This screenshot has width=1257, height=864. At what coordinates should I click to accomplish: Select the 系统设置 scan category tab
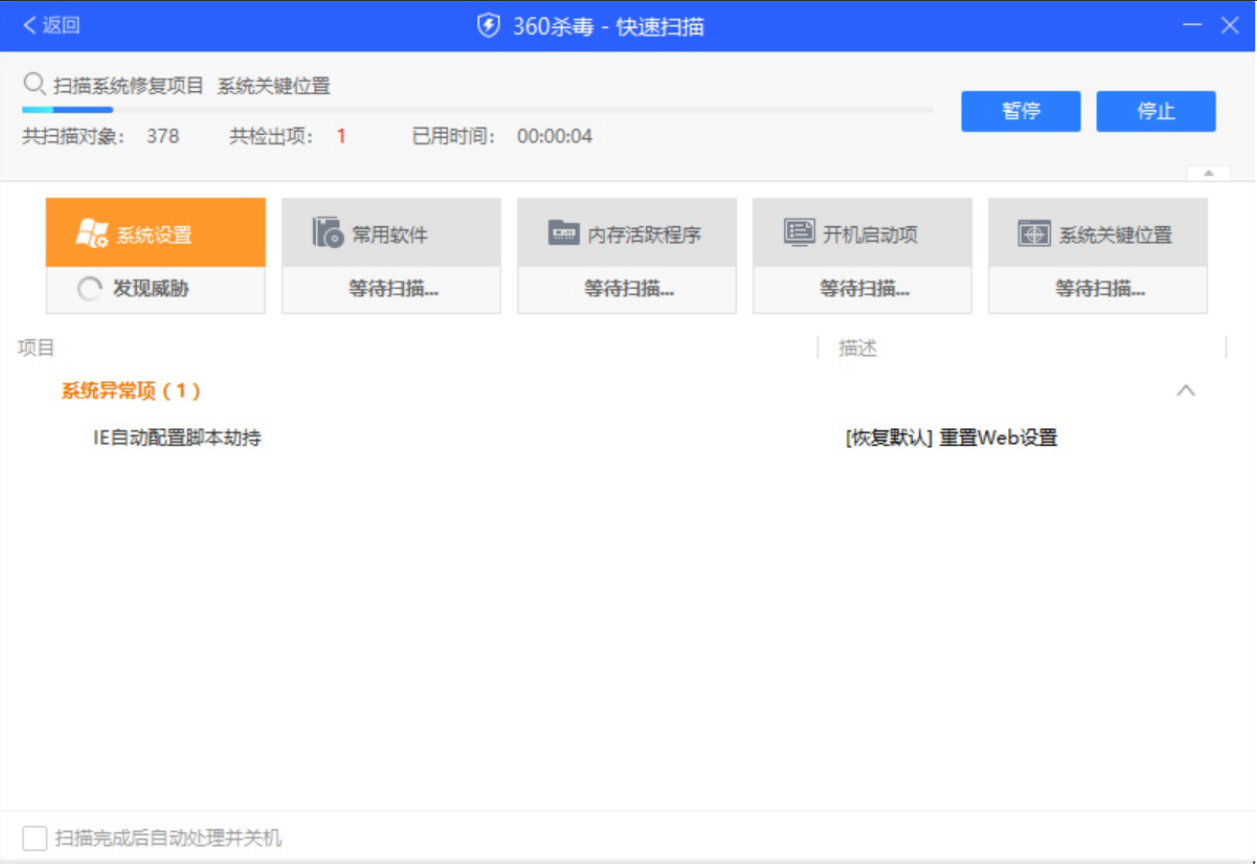[156, 233]
